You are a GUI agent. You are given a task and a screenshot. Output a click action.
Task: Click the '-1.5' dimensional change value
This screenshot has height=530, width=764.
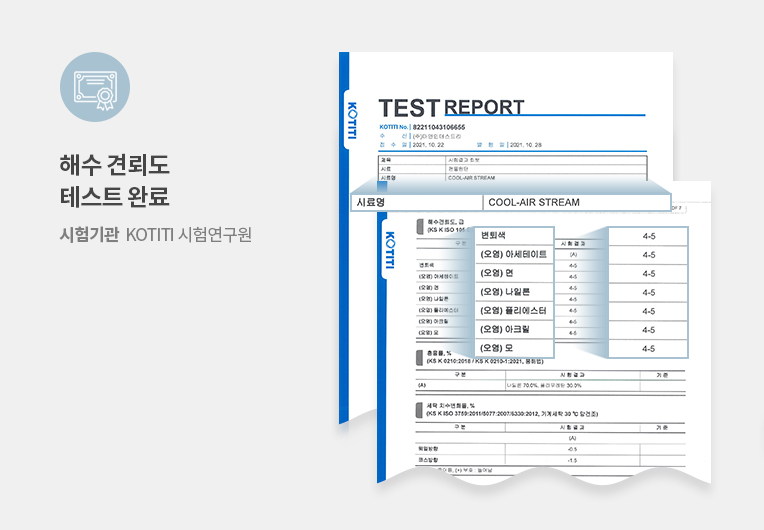coord(573,460)
